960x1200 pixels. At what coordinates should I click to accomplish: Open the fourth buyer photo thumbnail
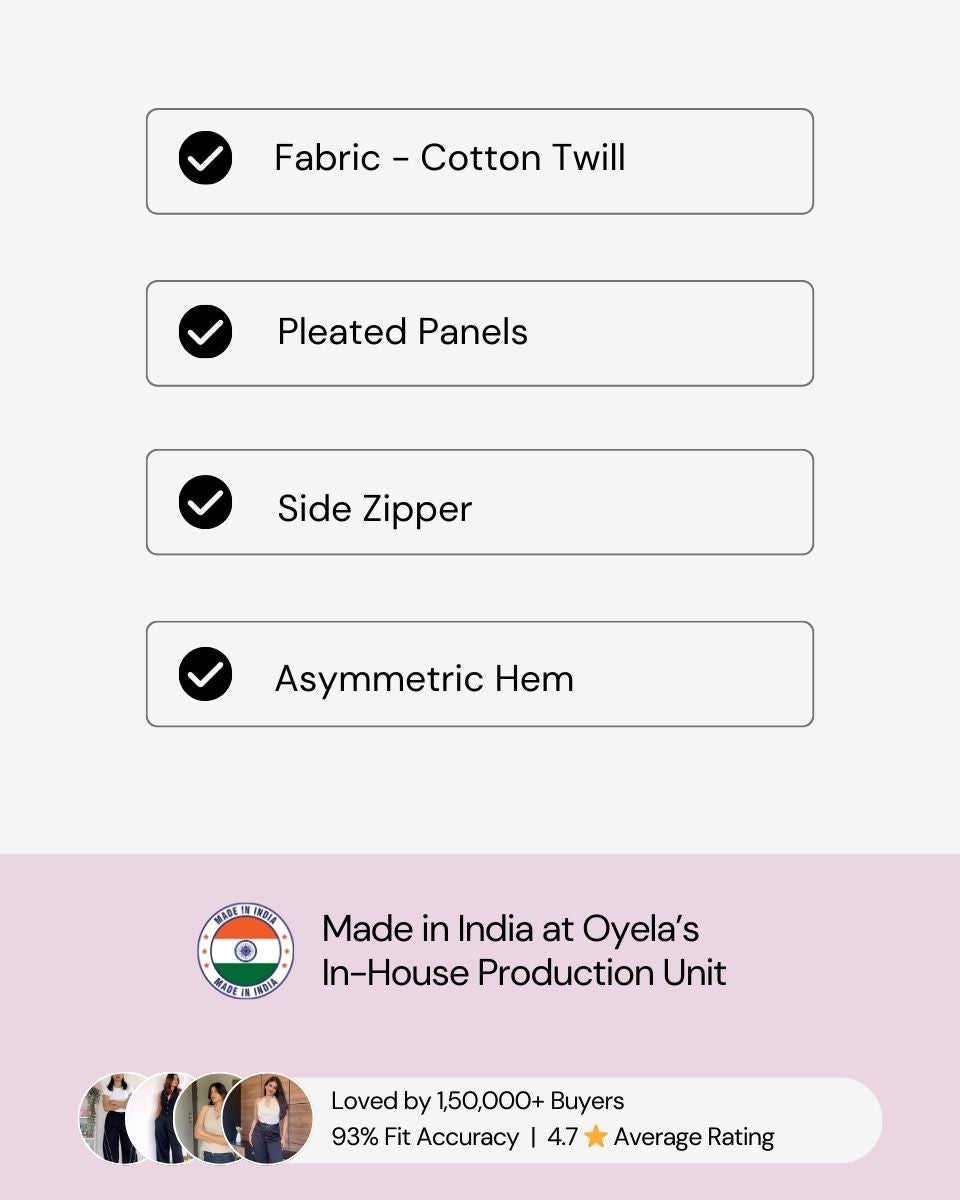(x=267, y=1118)
